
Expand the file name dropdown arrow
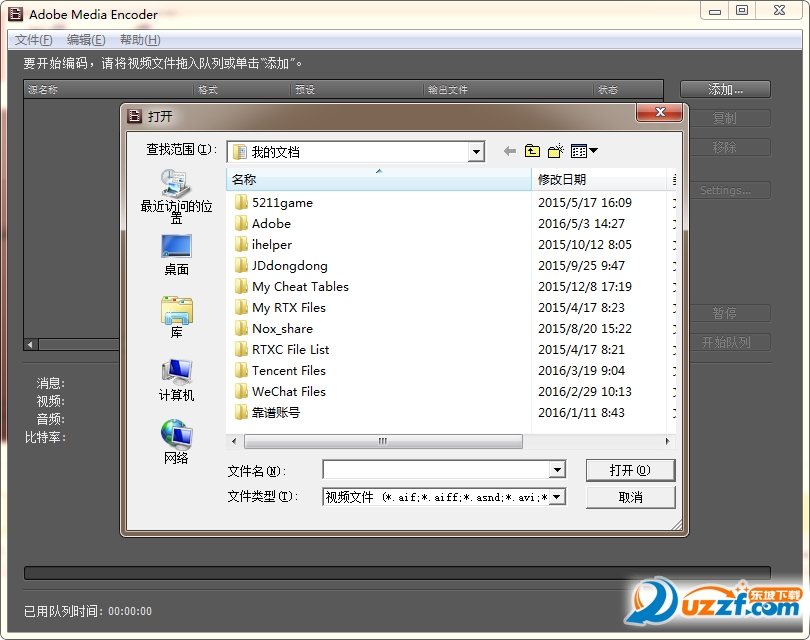[557, 470]
